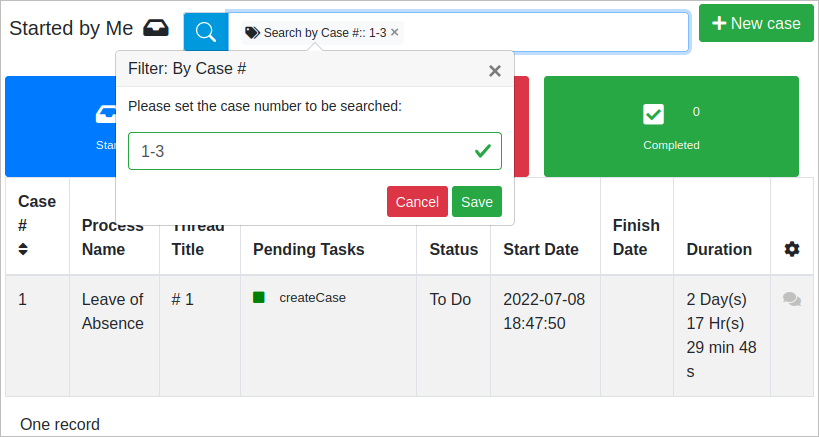This screenshot has width=819, height=437.
Task: Open table column settings gear icon
Action: coord(791,249)
